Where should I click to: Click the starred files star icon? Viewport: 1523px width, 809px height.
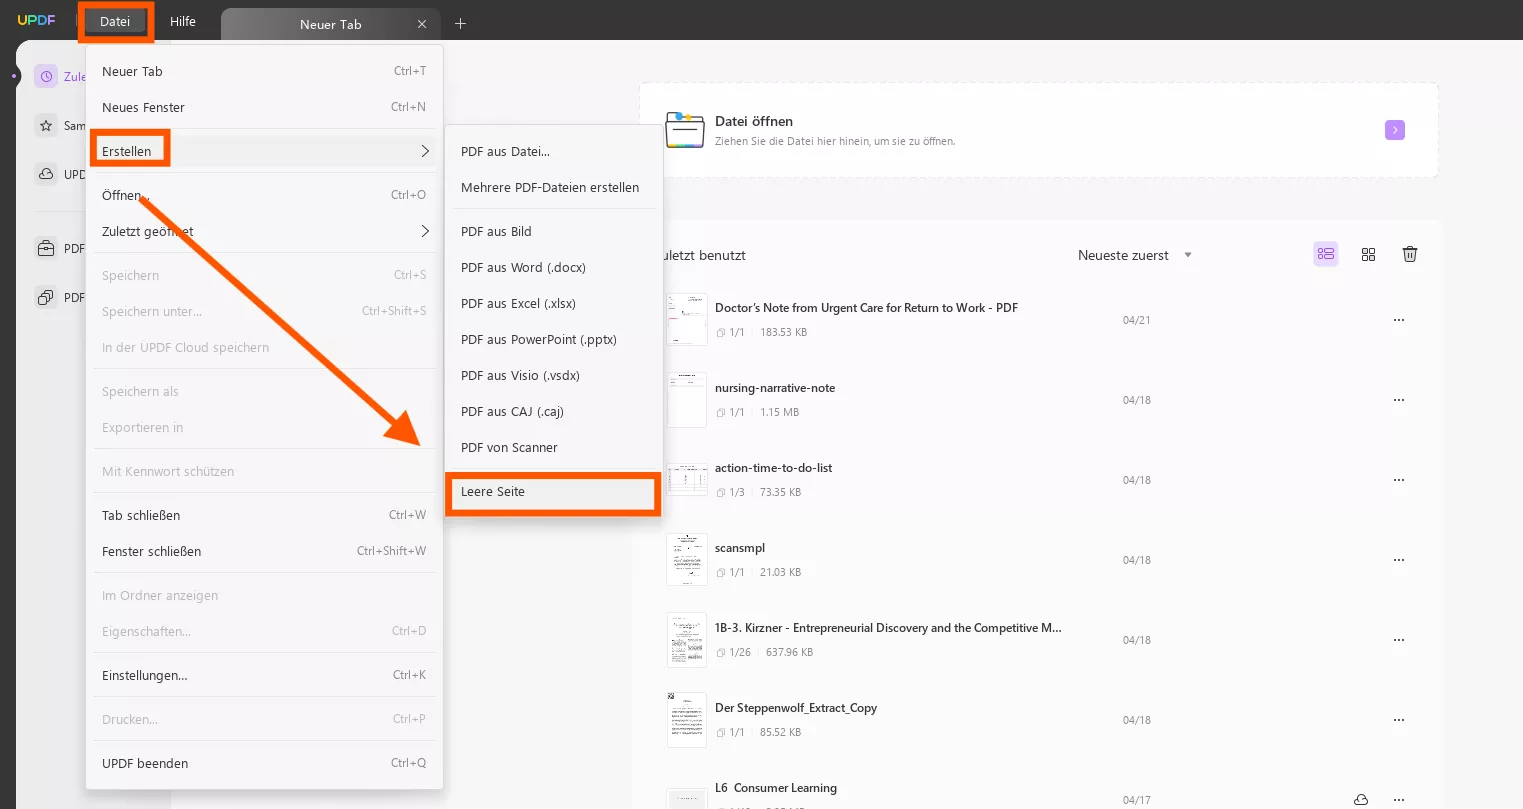click(46, 125)
